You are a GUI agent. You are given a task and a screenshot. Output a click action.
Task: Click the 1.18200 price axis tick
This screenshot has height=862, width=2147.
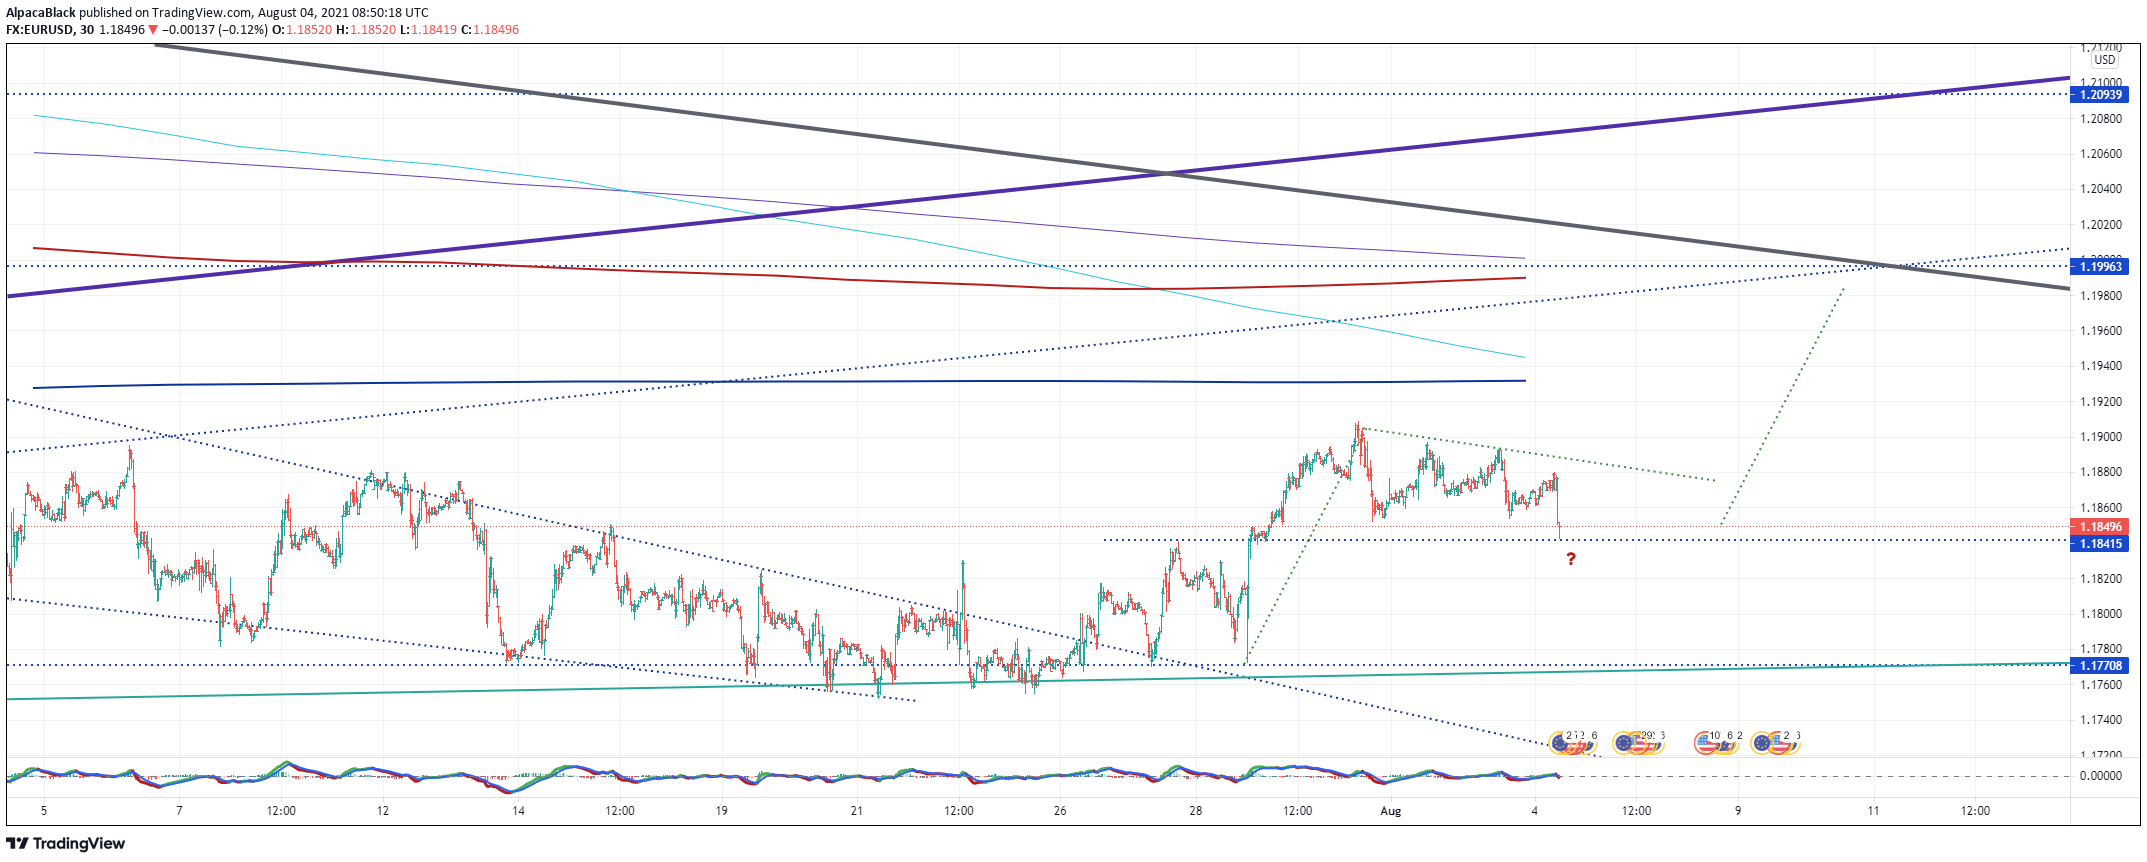click(2100, 579)
